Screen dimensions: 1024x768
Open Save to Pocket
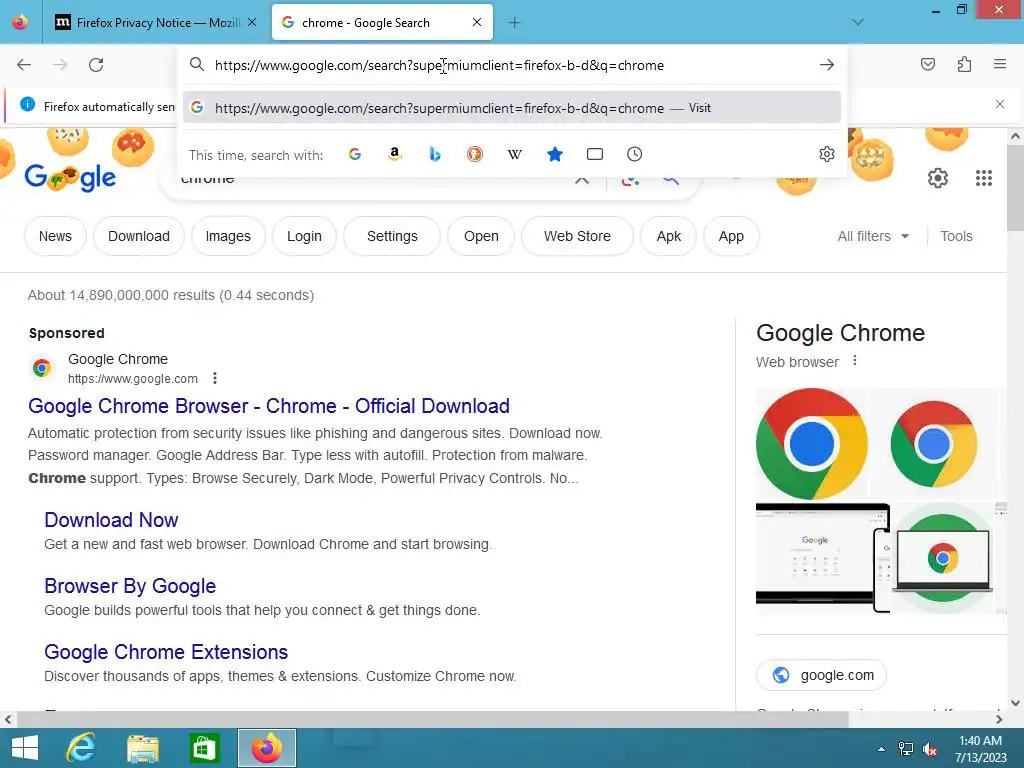click(927, 64)
